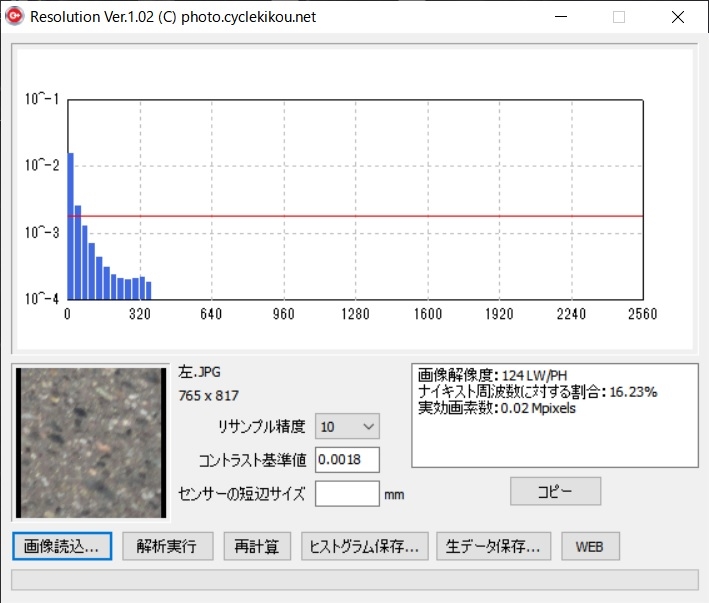Click the 生データ保存... button
The height and width of the screenshot is (603, 709).
(493, 546)
